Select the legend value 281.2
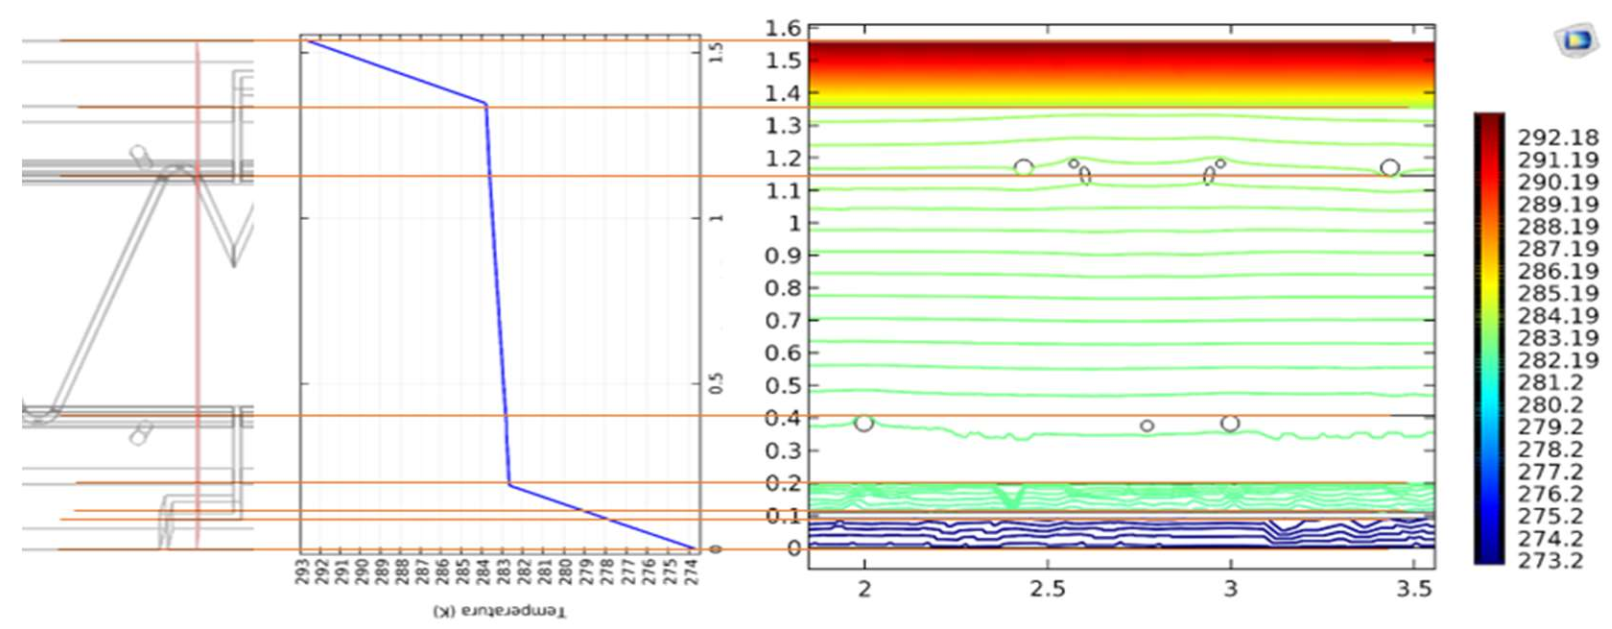Viewport: 1612px width, 629px height. [1551, 382]
